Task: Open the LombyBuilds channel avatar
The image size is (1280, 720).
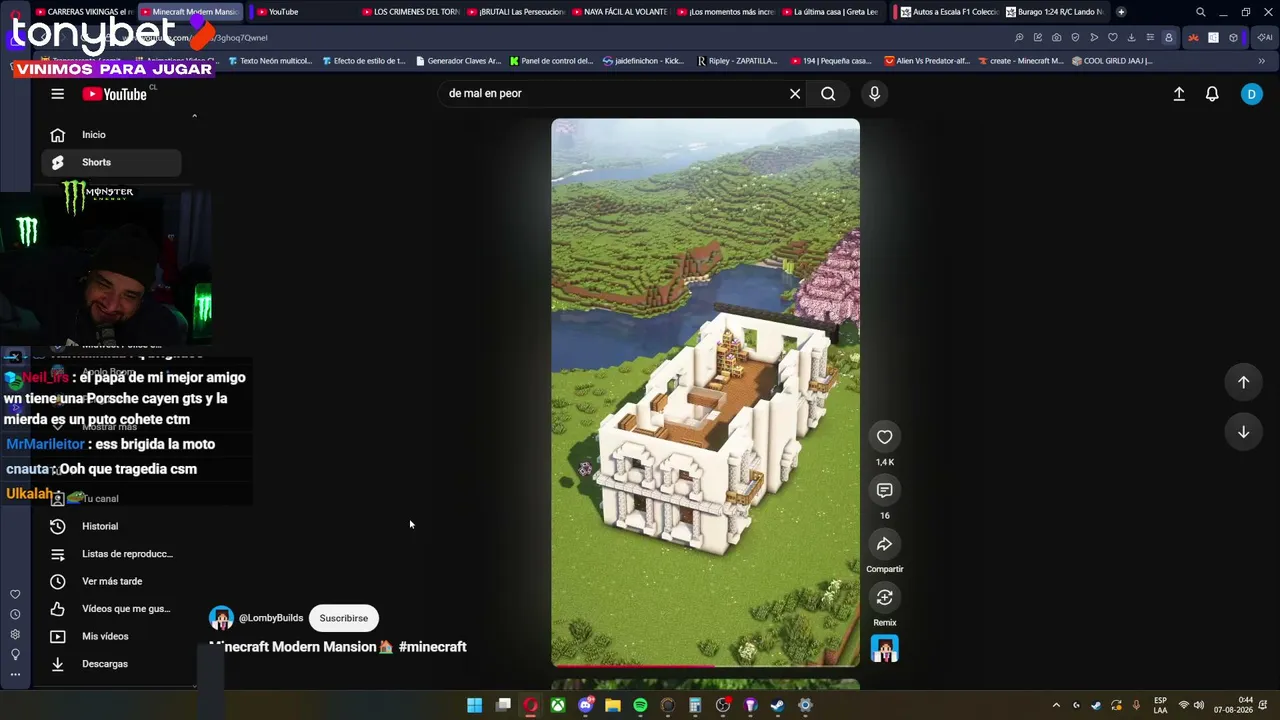Action: pos(221,618)
